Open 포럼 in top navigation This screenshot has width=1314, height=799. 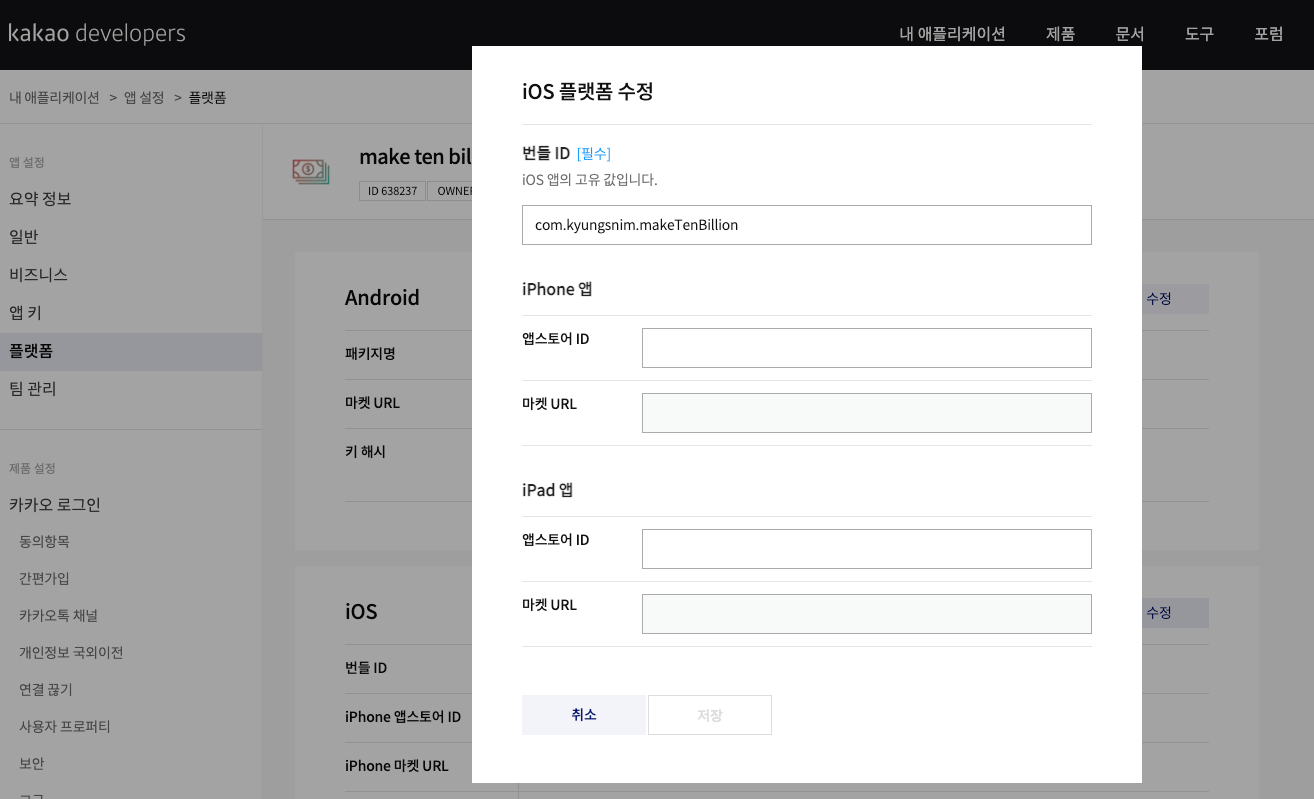[1269, 34]
